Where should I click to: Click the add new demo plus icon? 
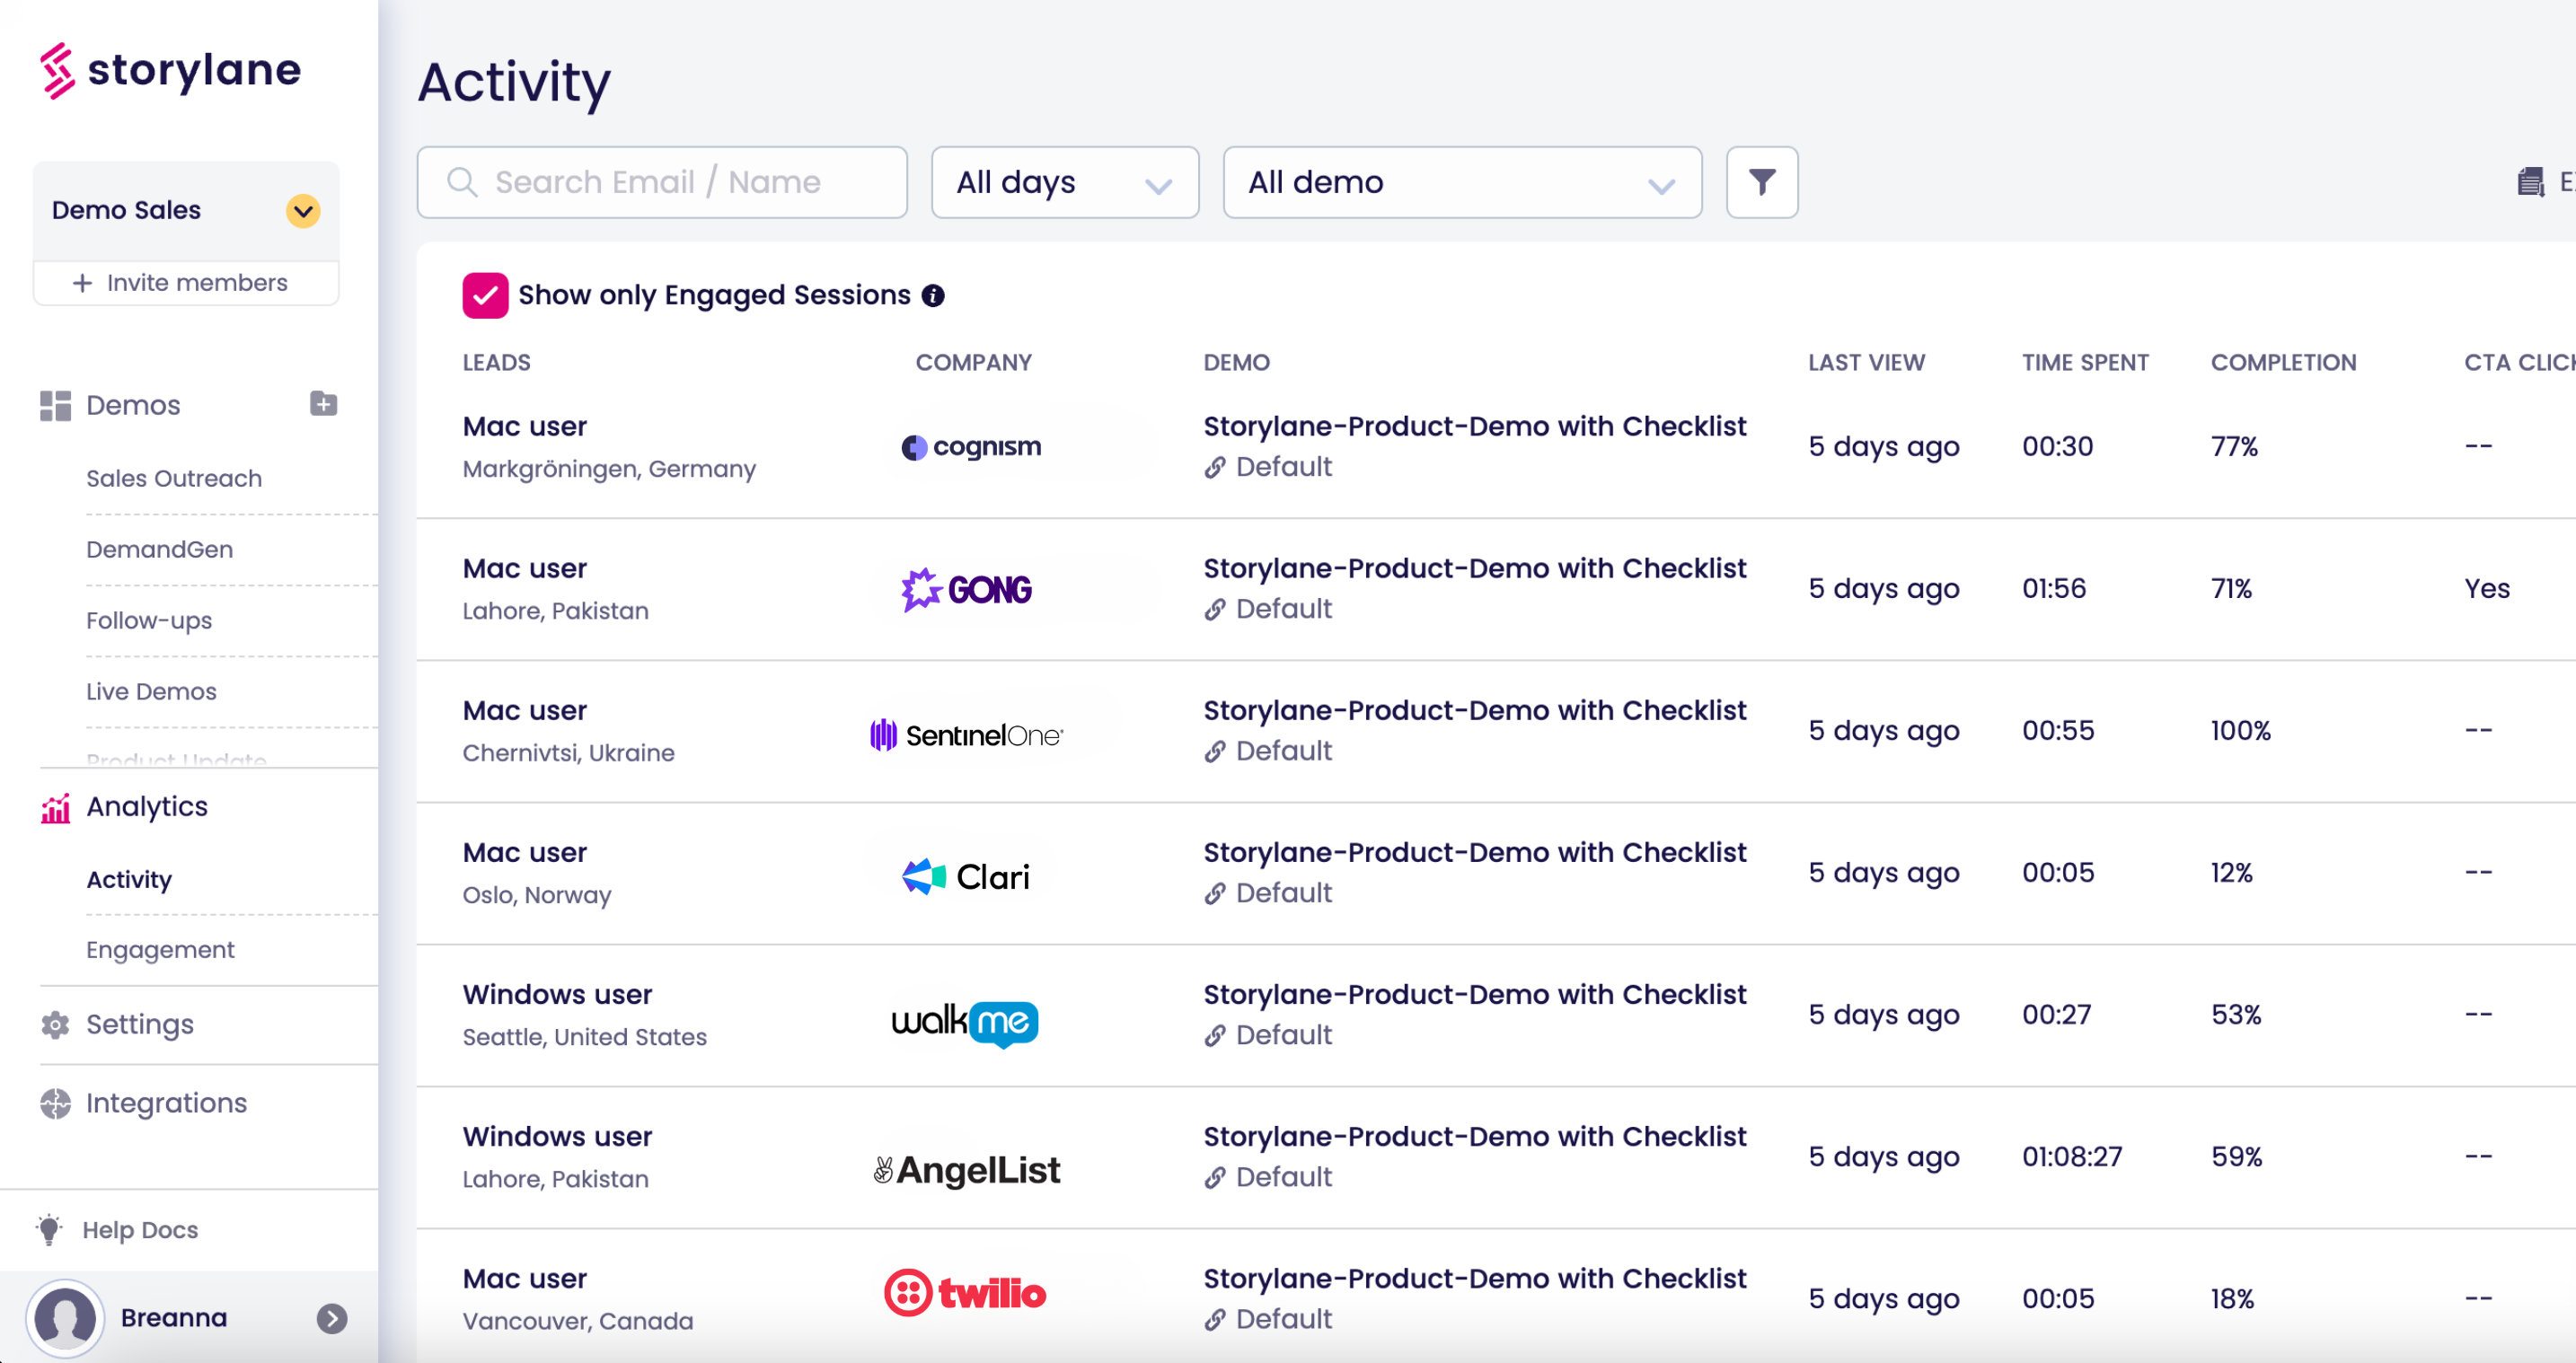pos(323,404)
